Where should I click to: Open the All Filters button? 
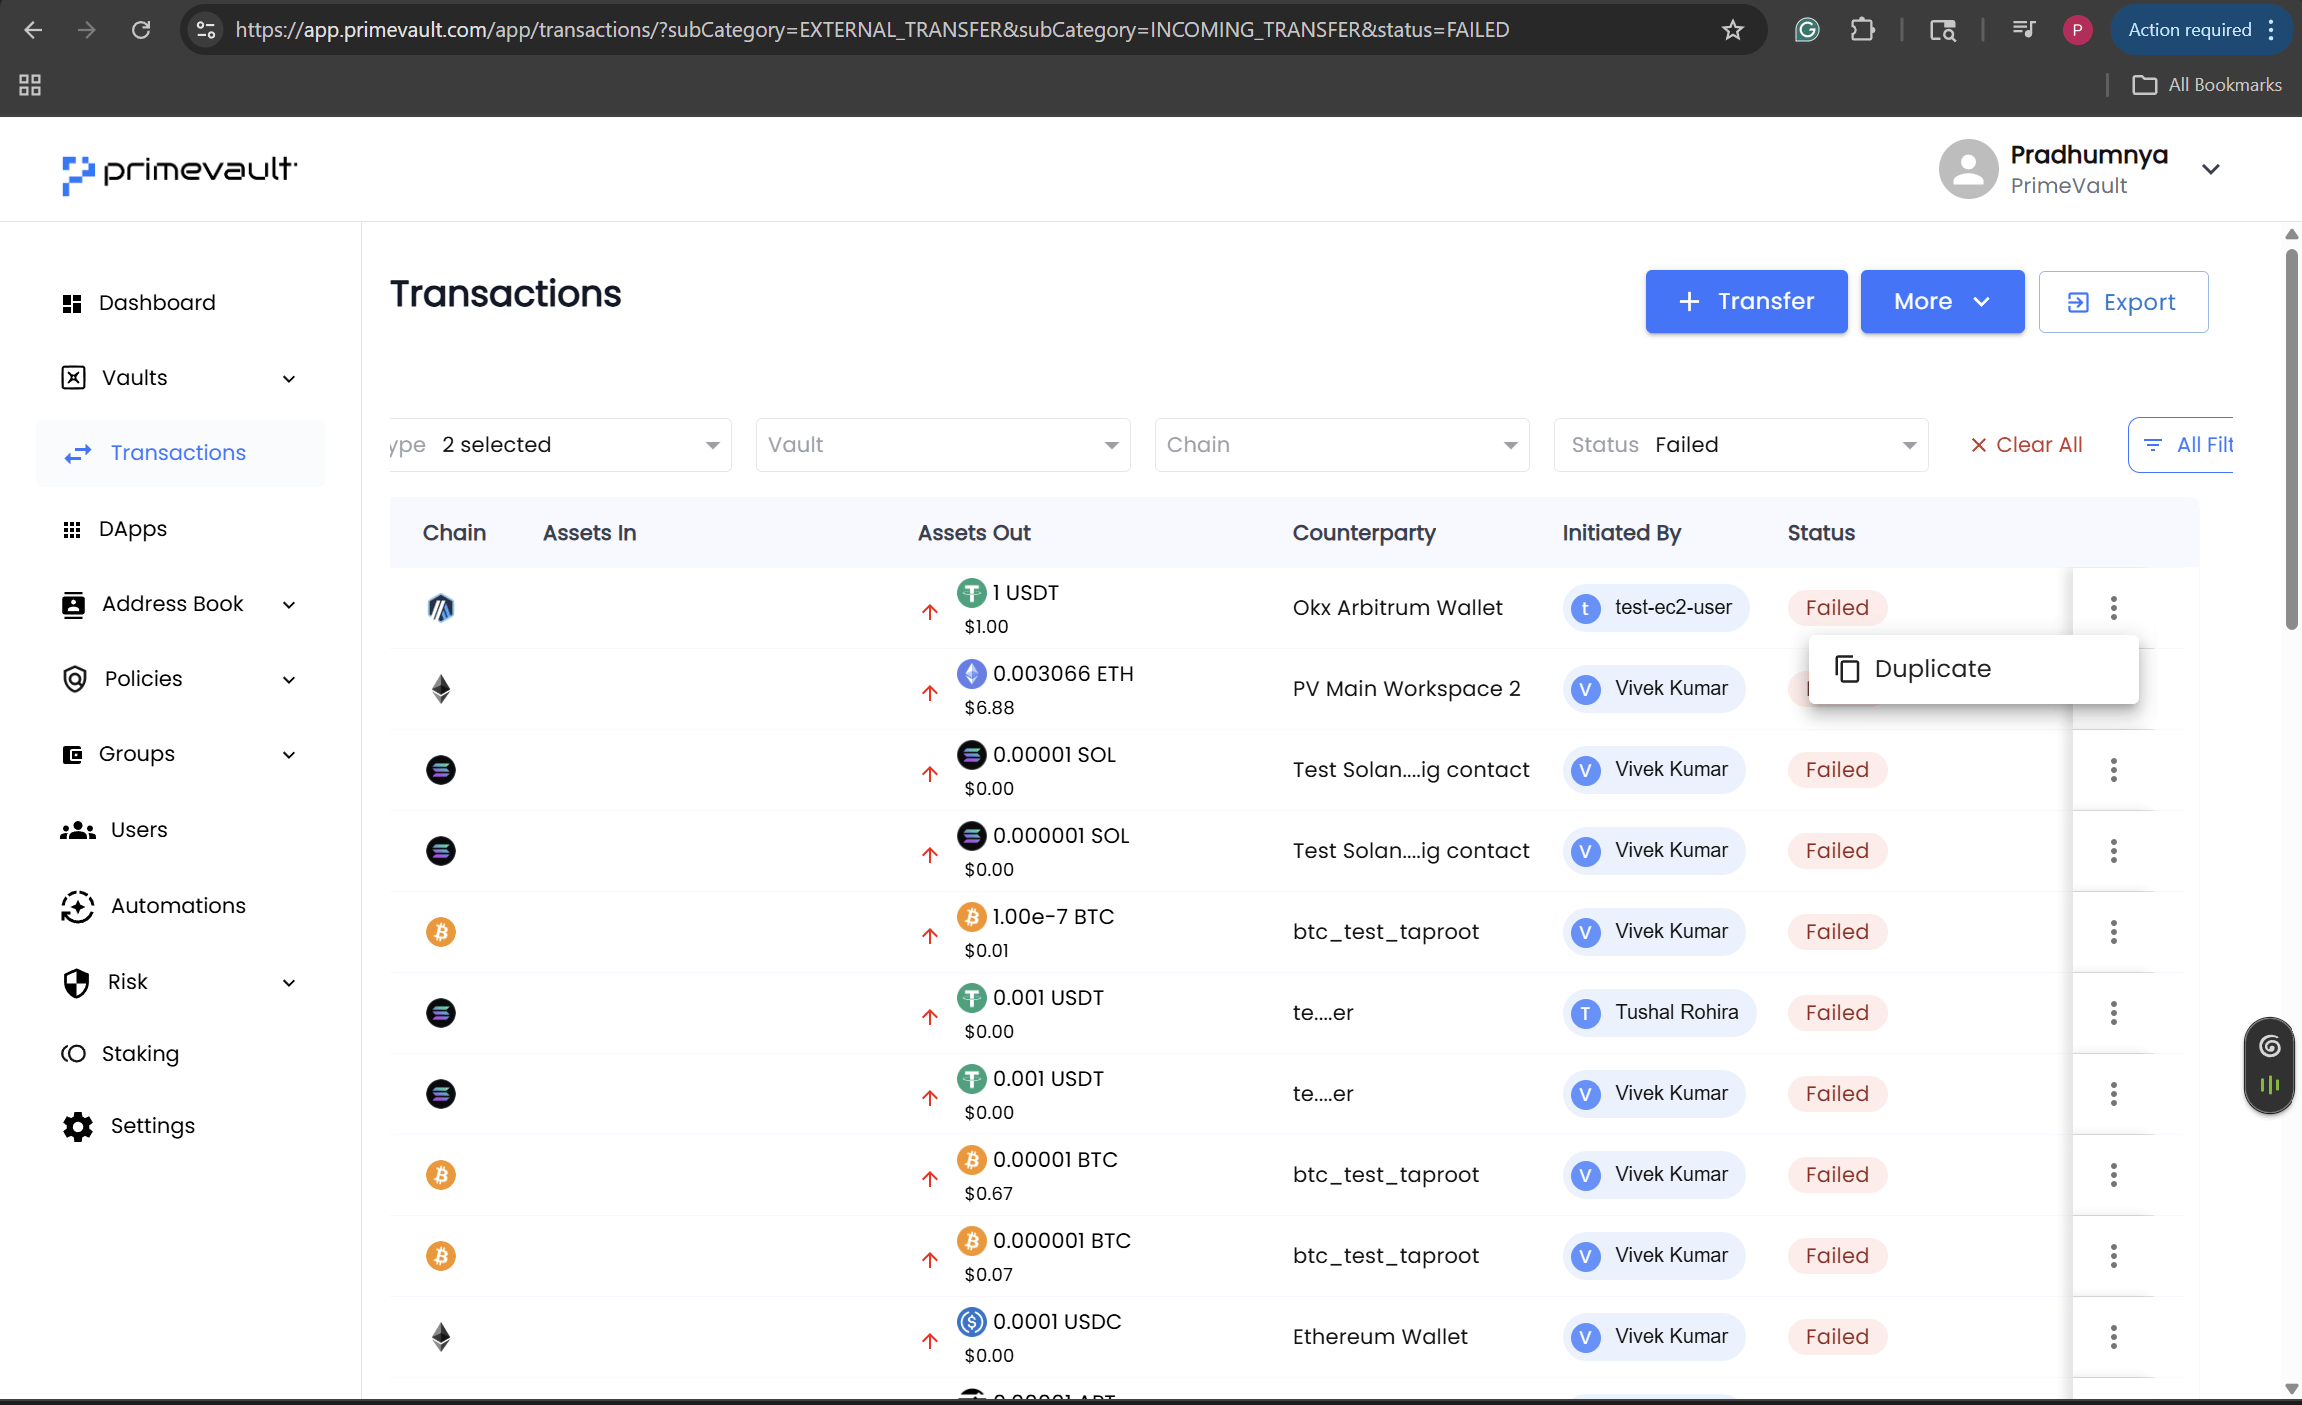(x=2181, y=445)
